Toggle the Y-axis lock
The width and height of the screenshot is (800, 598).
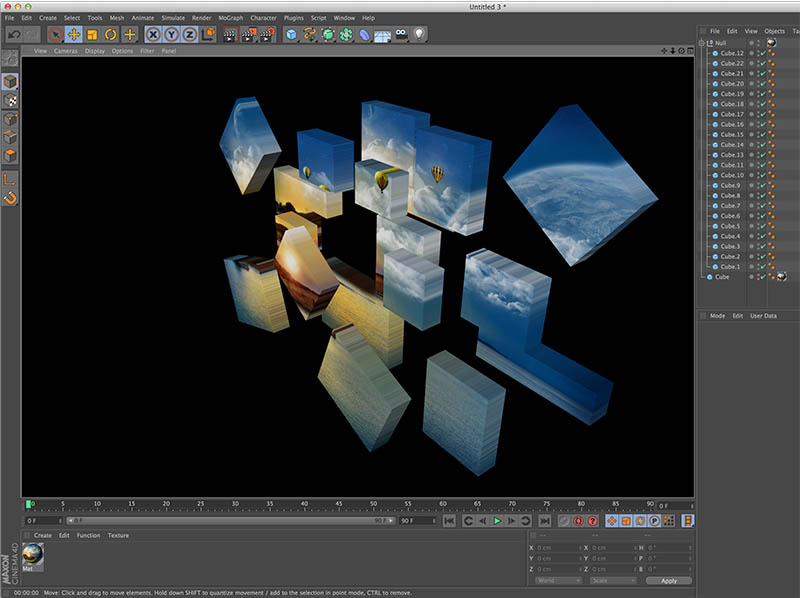tap(171, 35)
